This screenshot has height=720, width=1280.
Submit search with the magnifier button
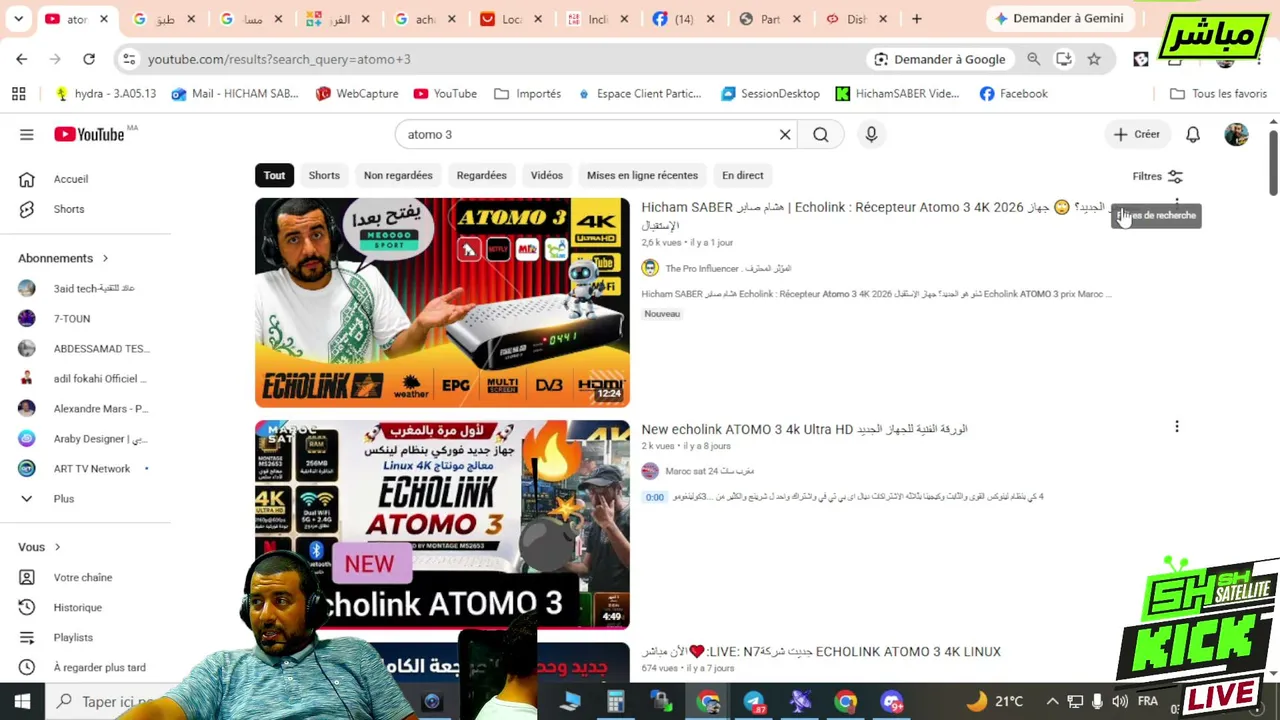[821, 134]
